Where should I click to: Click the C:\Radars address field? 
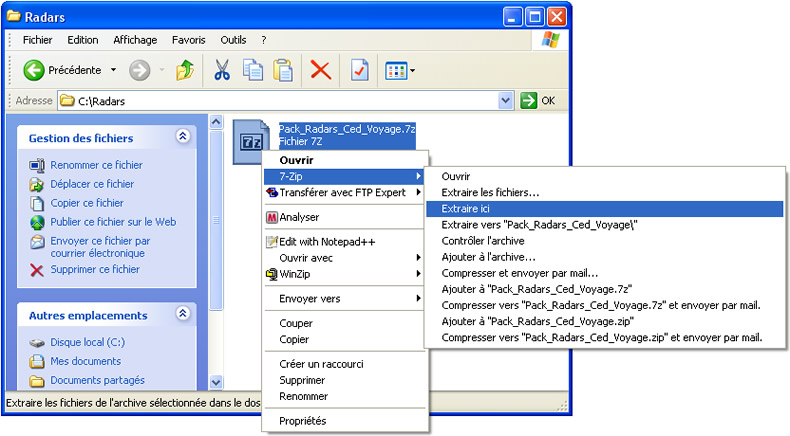click(x=280, y=101)
